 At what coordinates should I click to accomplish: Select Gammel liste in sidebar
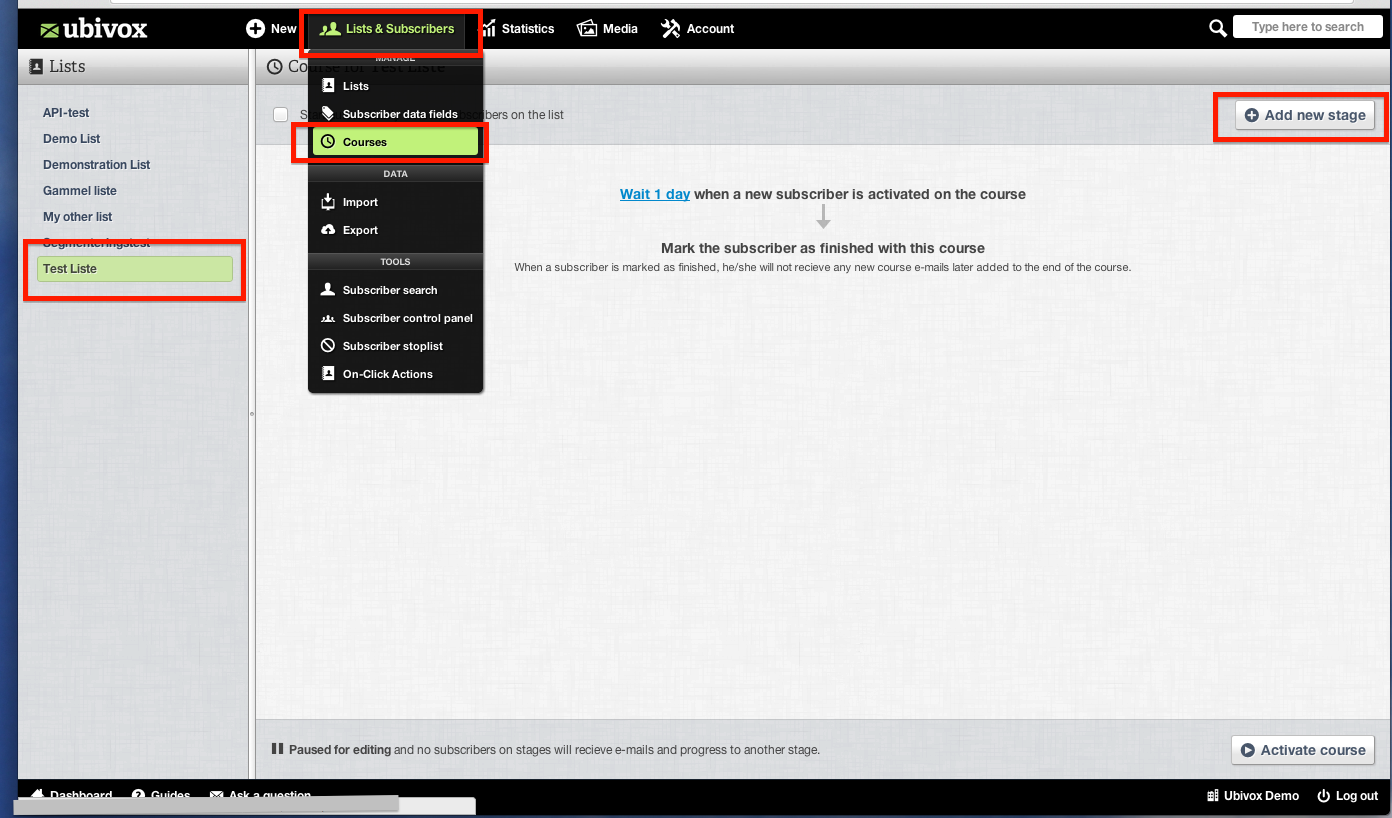coord(80,191)
